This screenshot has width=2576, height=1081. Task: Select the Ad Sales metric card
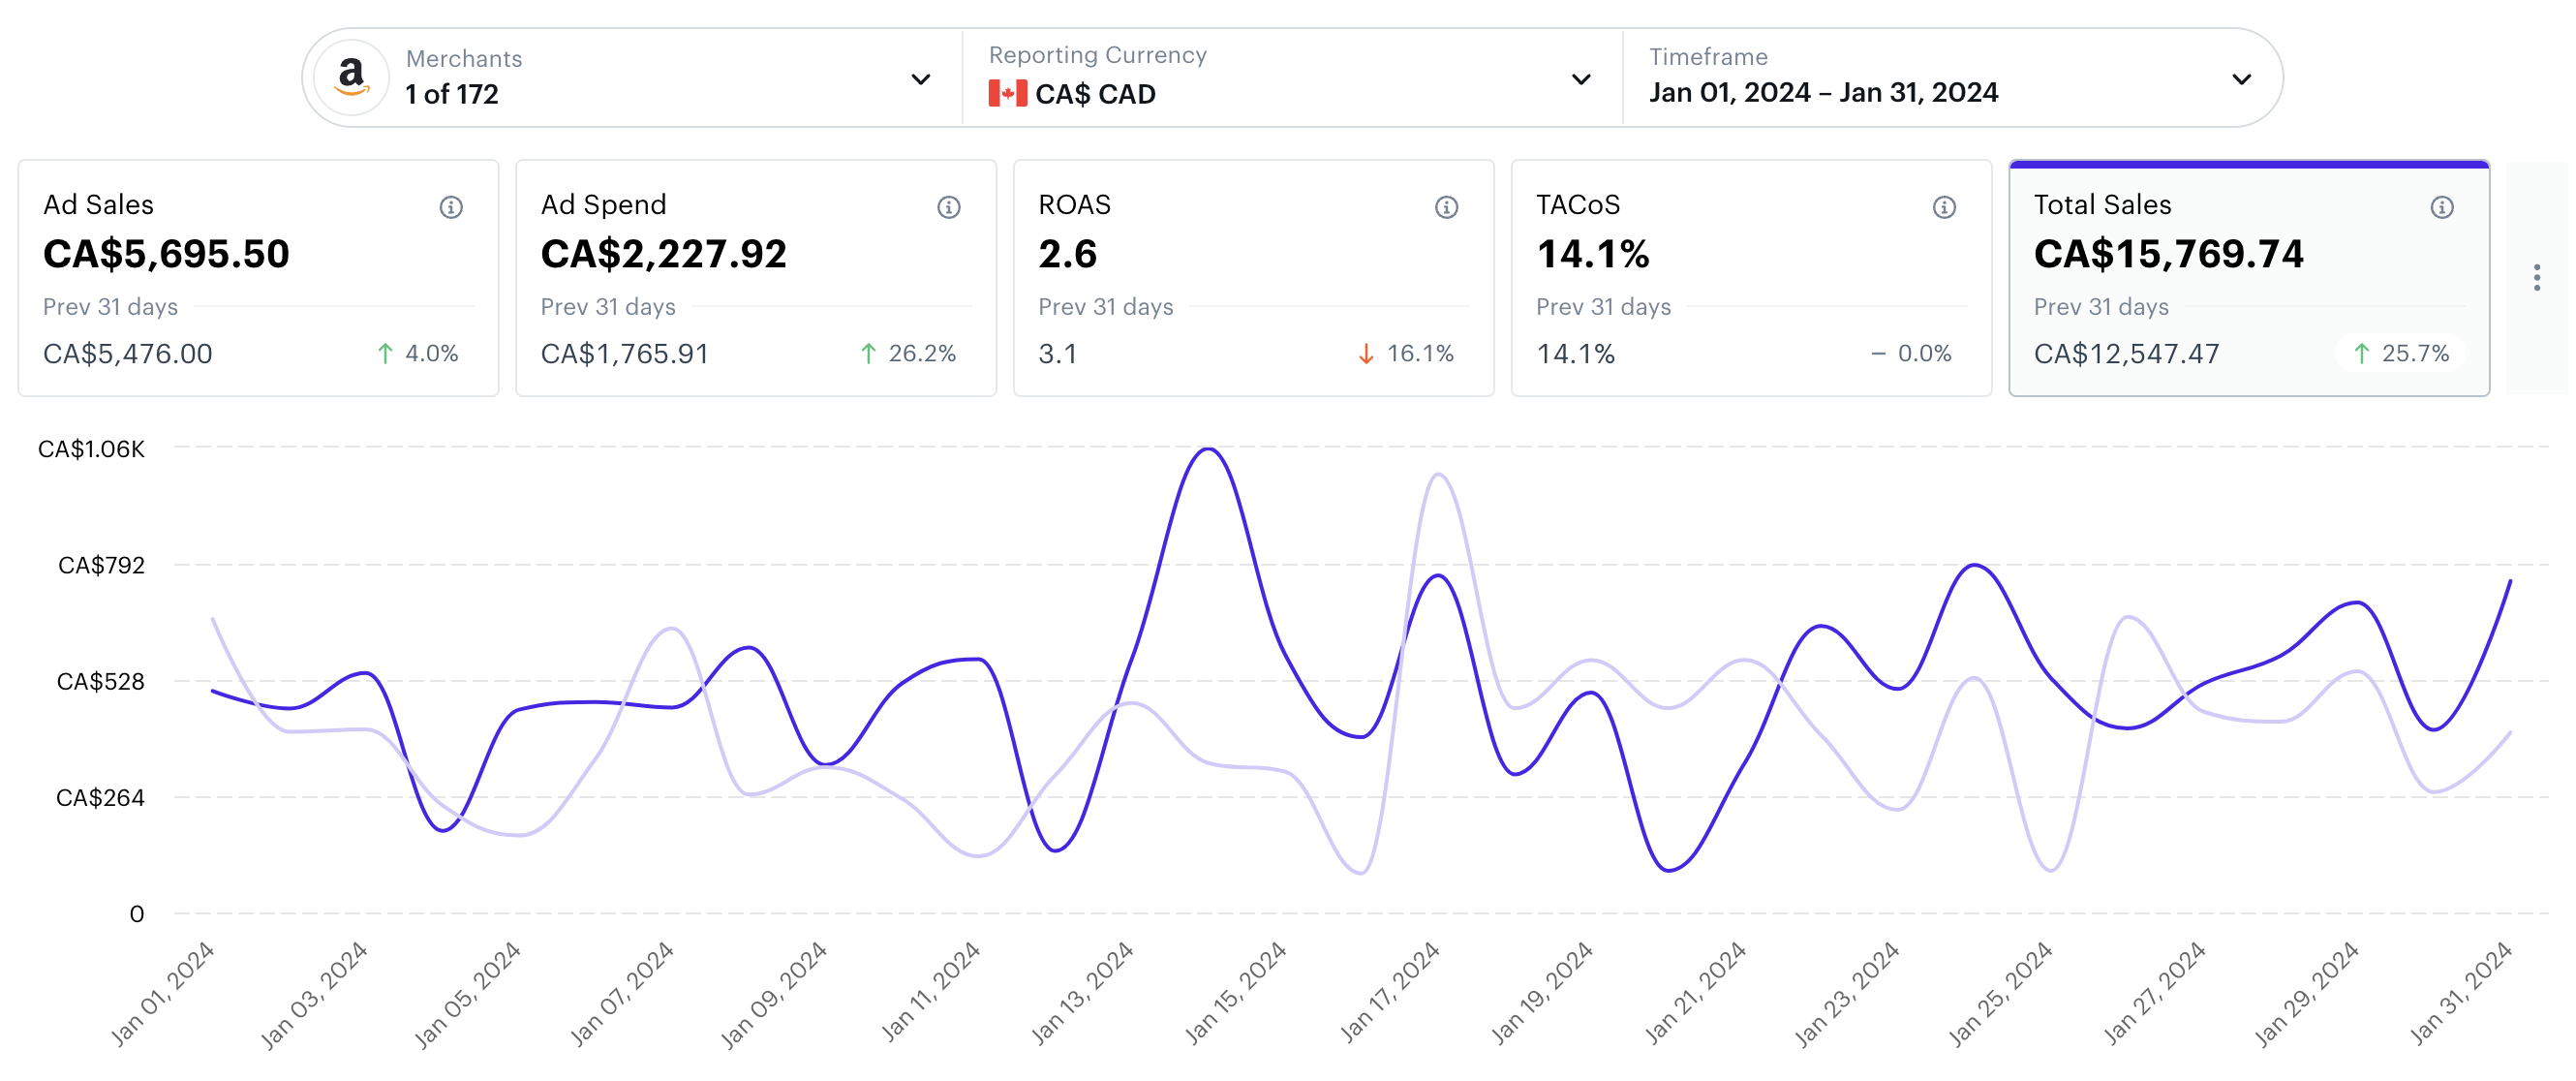pos(258,278)
